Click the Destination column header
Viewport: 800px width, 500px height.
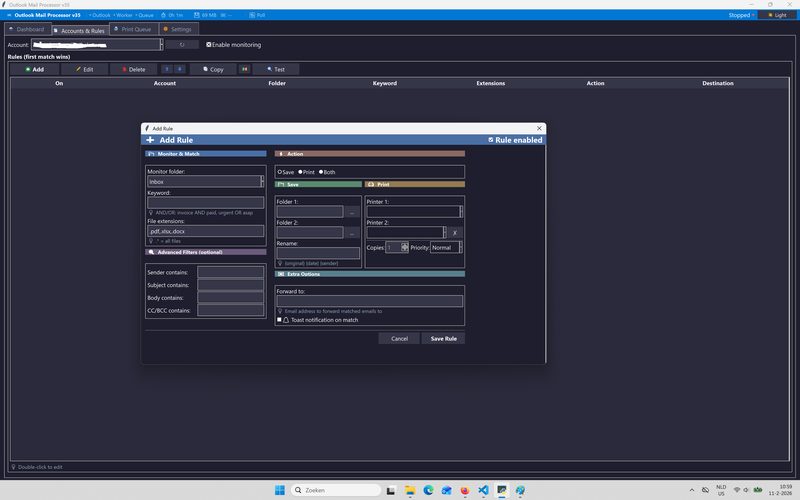click(717, 83)
